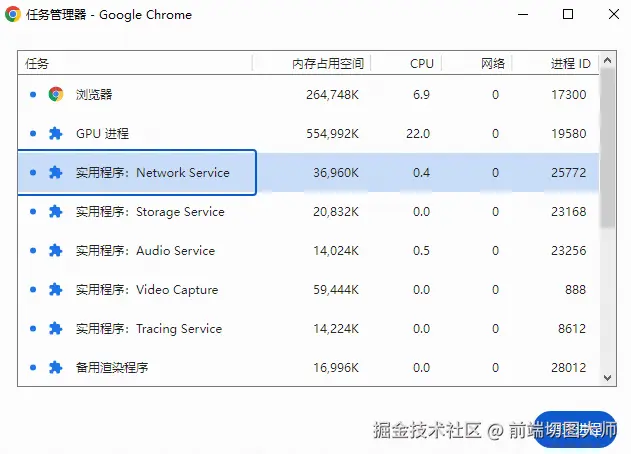631x454 pixels.
Task: Close the 任务管理器 window
Action: click(614, 14)
